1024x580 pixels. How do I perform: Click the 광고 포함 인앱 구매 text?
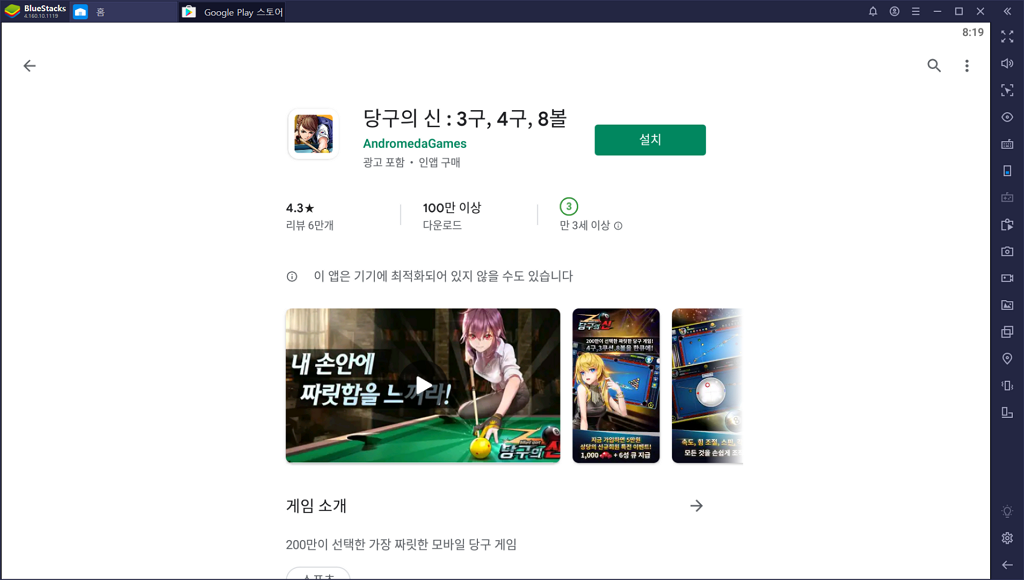[411, 162]
